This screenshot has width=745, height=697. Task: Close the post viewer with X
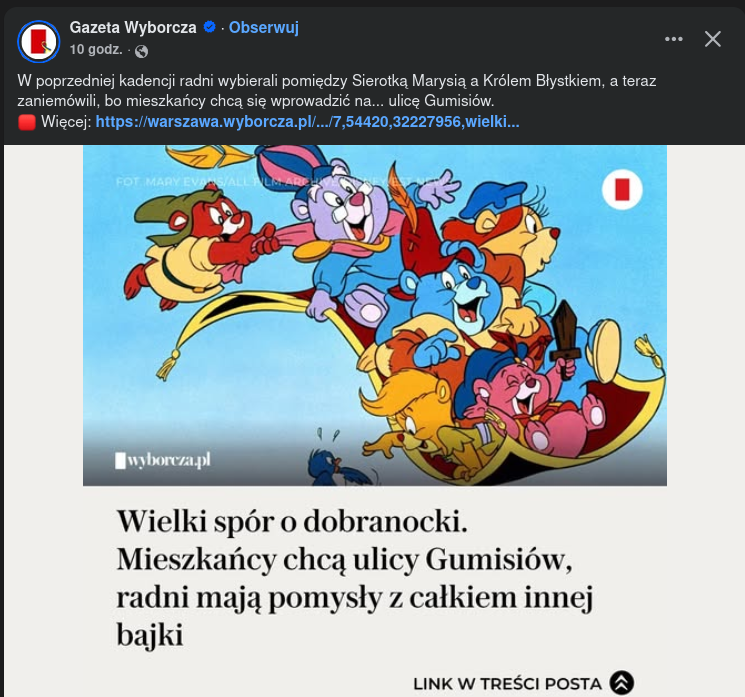coord(713,39)
